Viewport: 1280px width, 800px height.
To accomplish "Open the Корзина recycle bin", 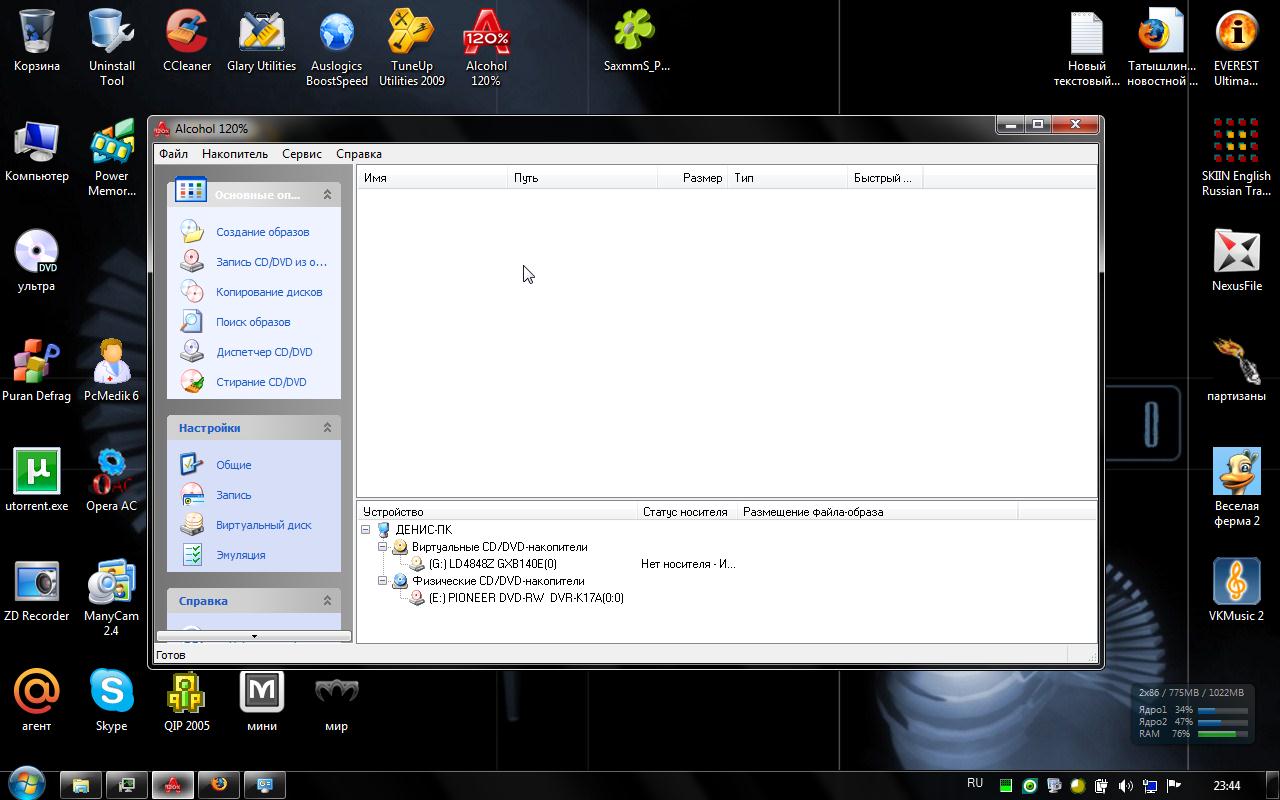I will tap(37, 40).
